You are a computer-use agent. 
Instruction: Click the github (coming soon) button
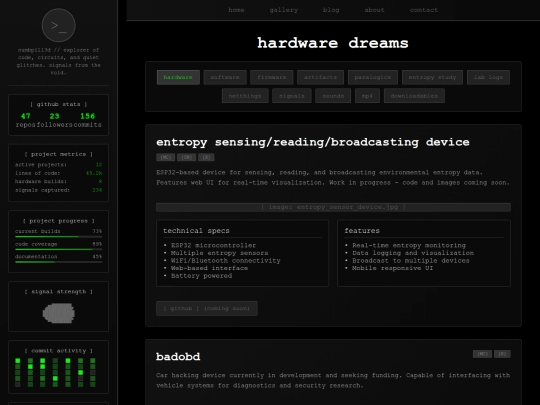[207, 308]
